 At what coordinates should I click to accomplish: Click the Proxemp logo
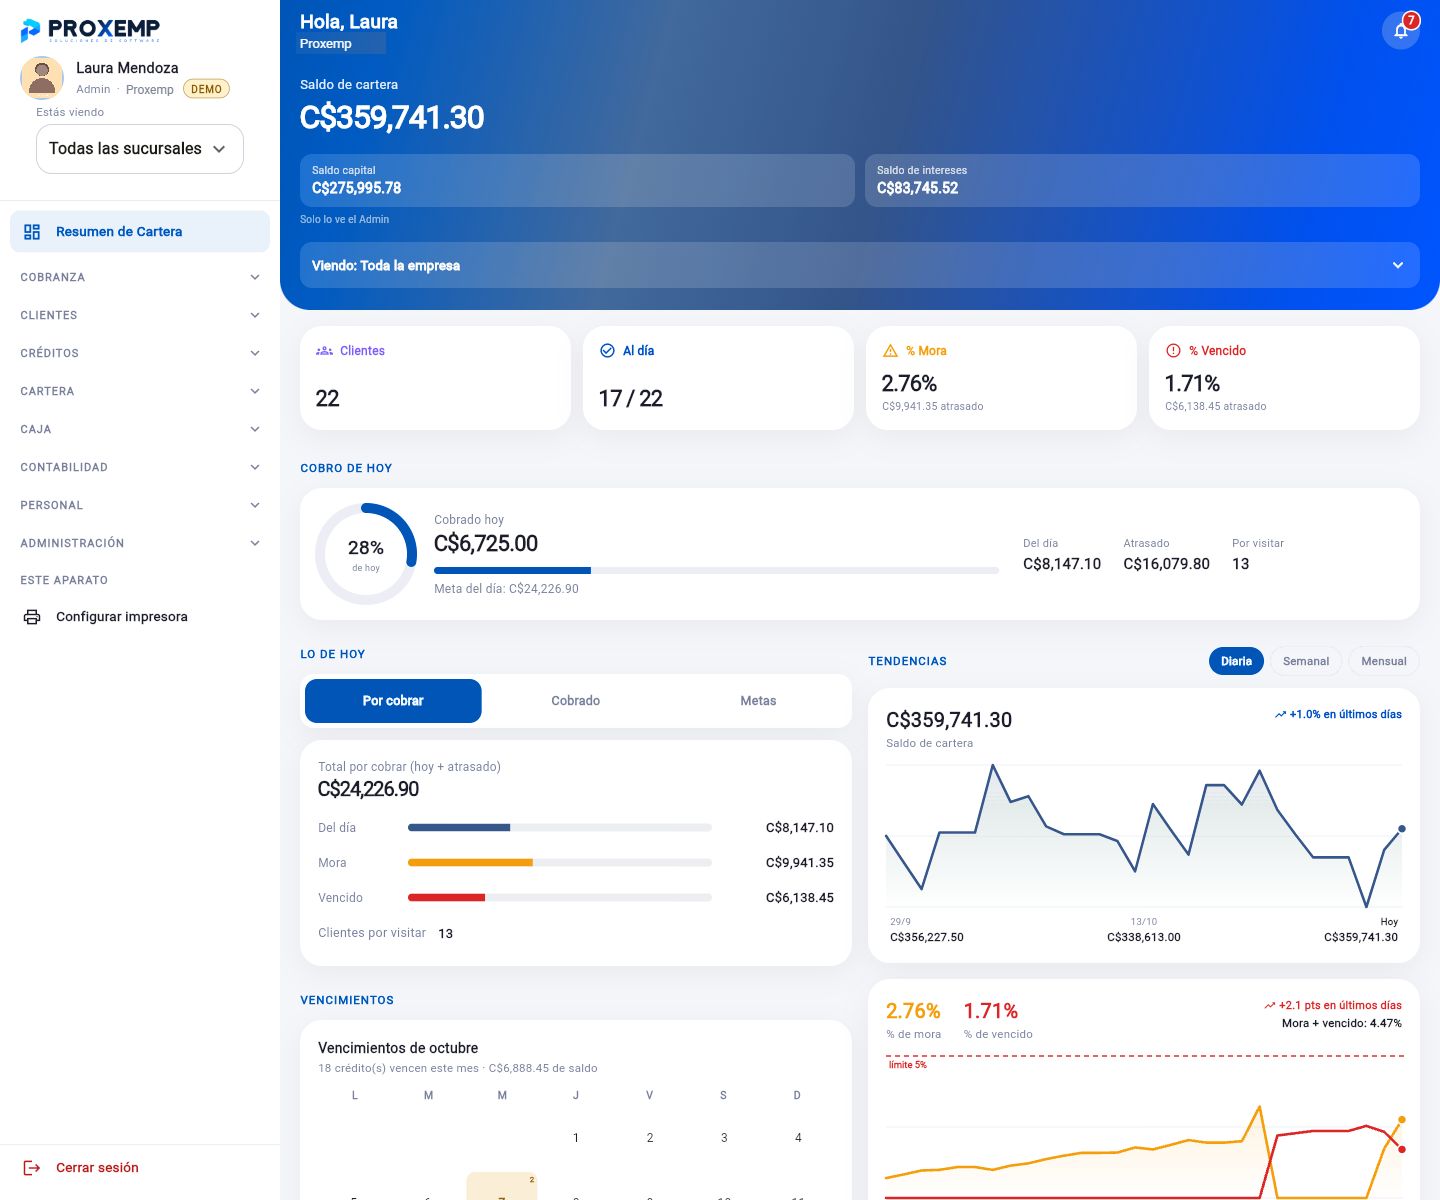pos(90,30)
